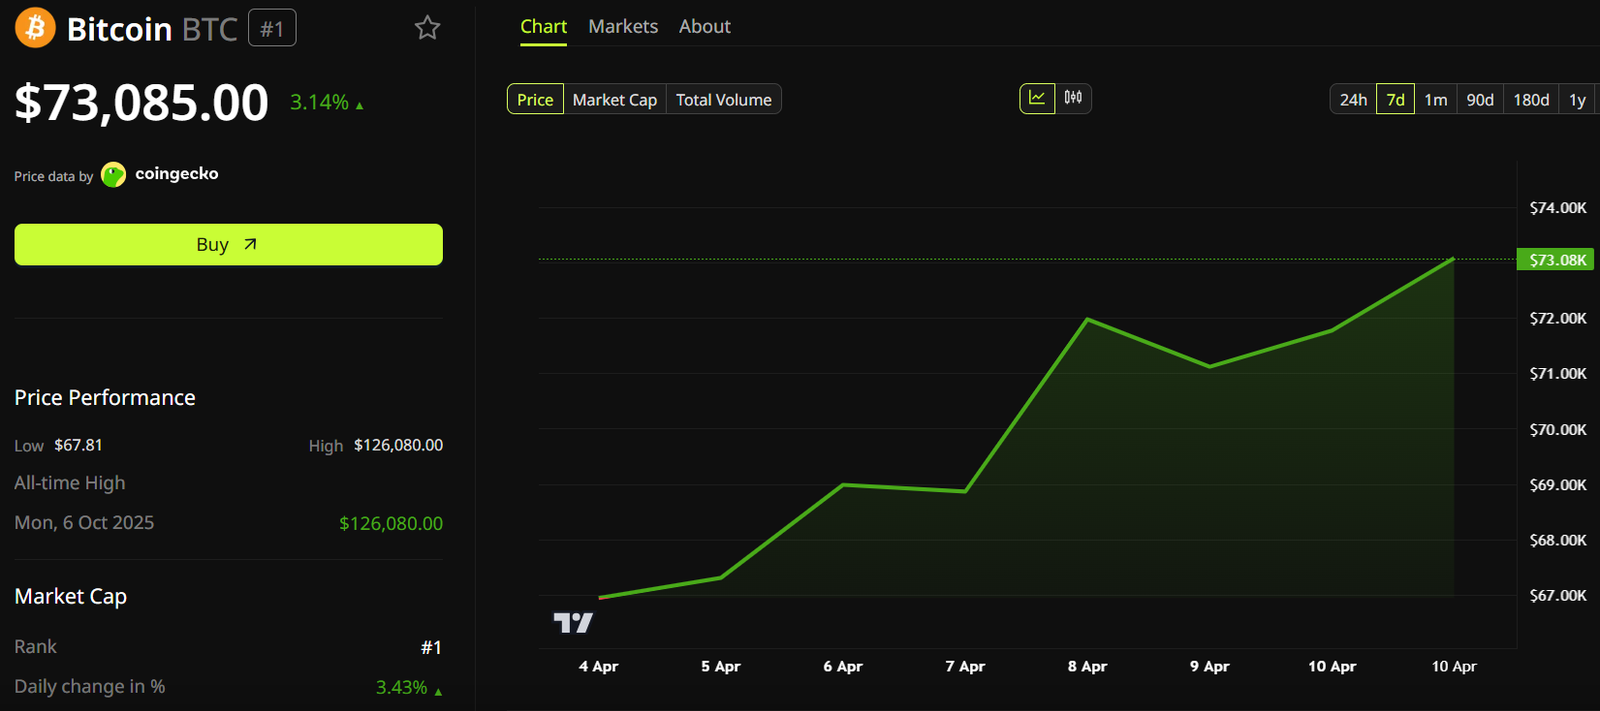Set time range to 24h
Screen dimensions: 1600x711
[1353, 100]
